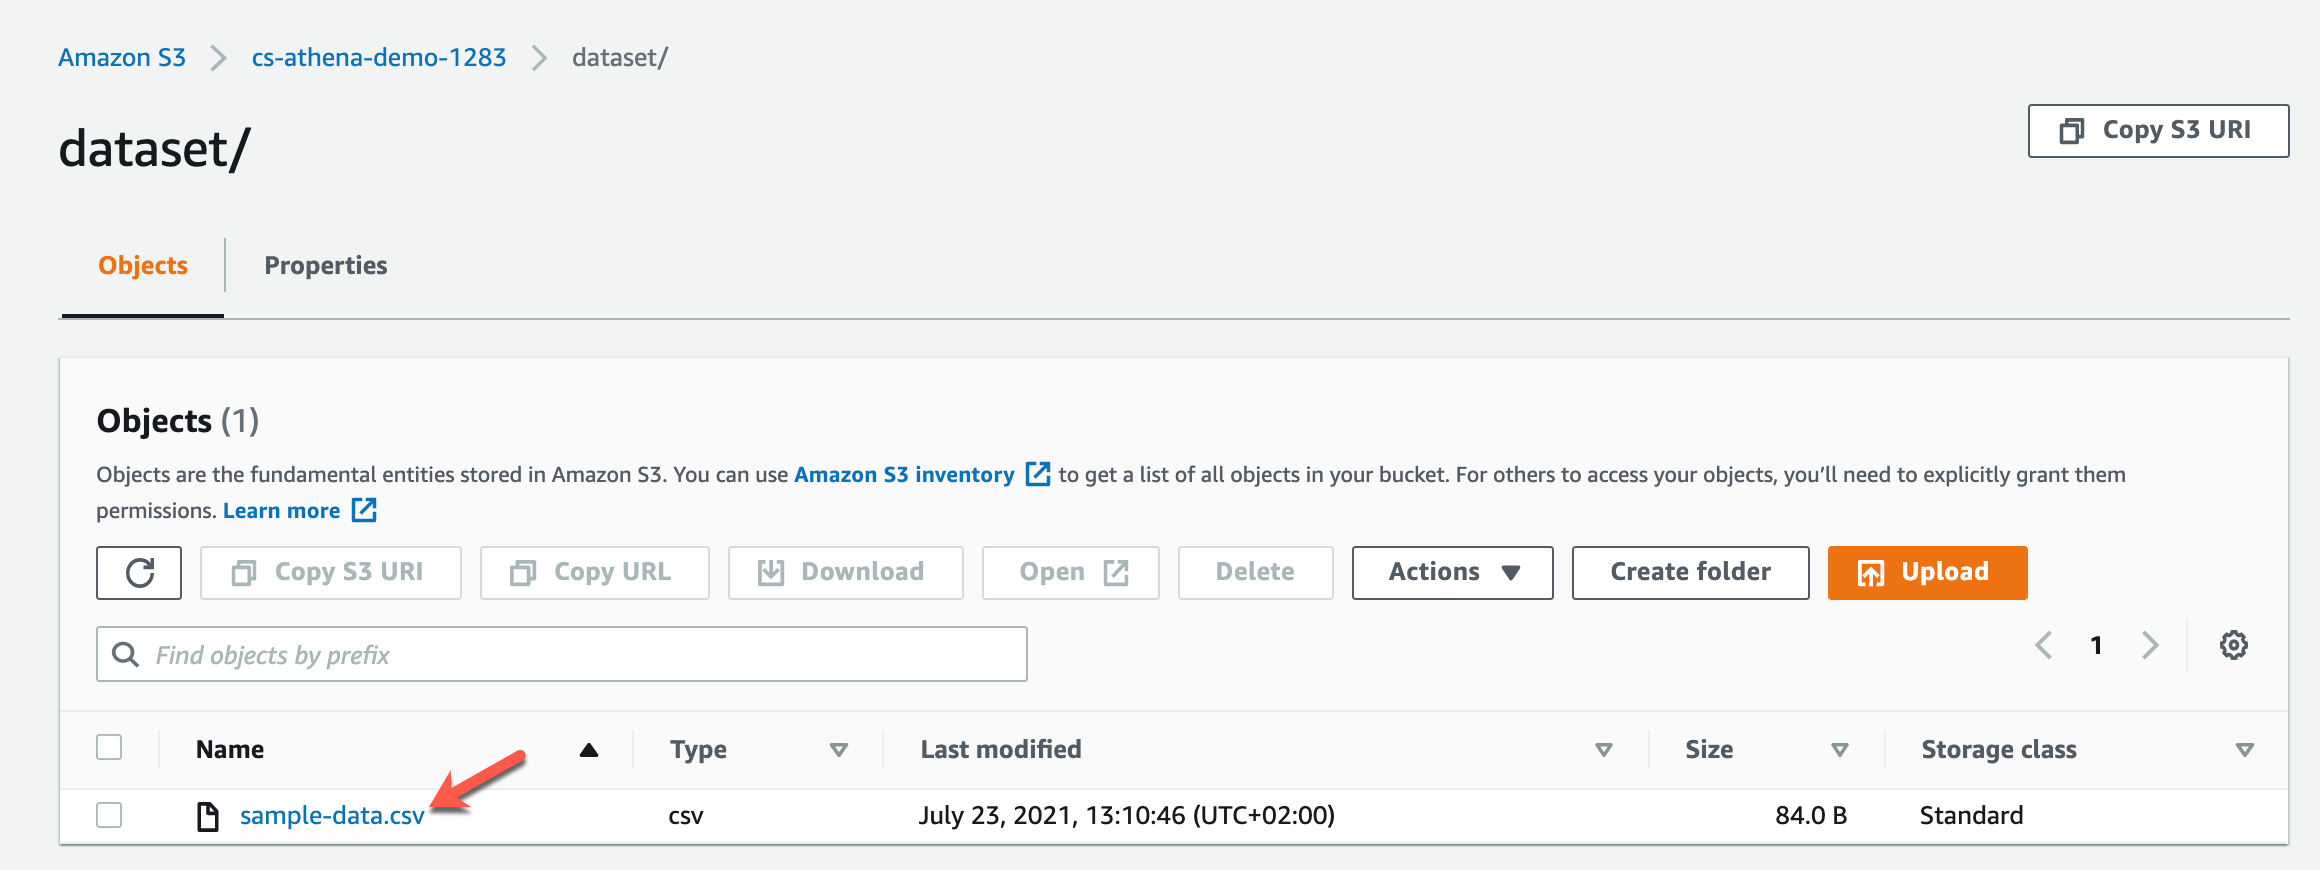Click the previous page arrow
Image resolution: width=2320 pixels, height=870 pixels.
click(2044, 645)
